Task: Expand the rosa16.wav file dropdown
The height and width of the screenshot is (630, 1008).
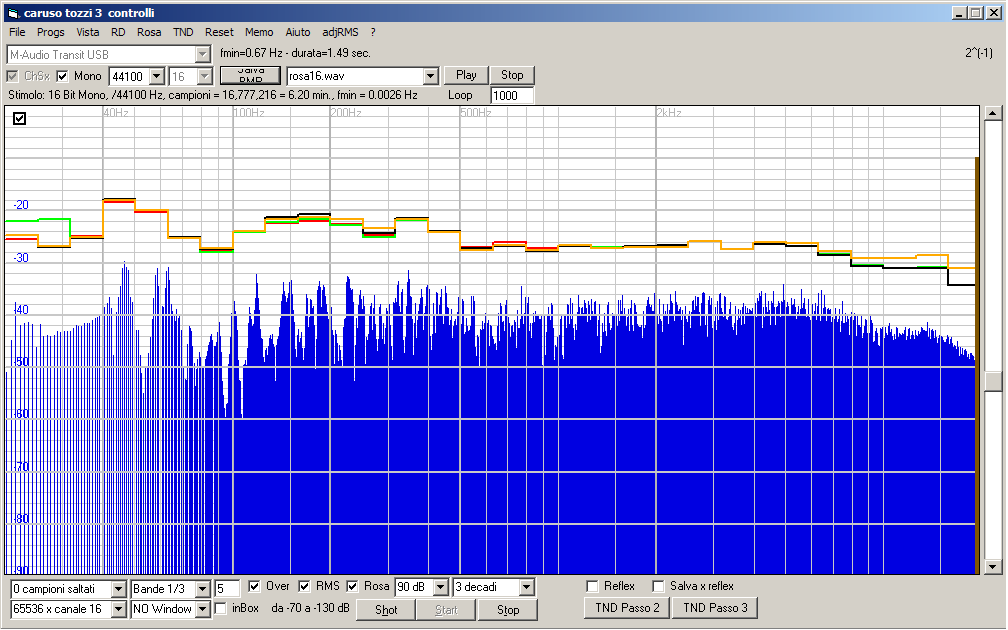Action: pyautogui.click(x=431, y=76)
